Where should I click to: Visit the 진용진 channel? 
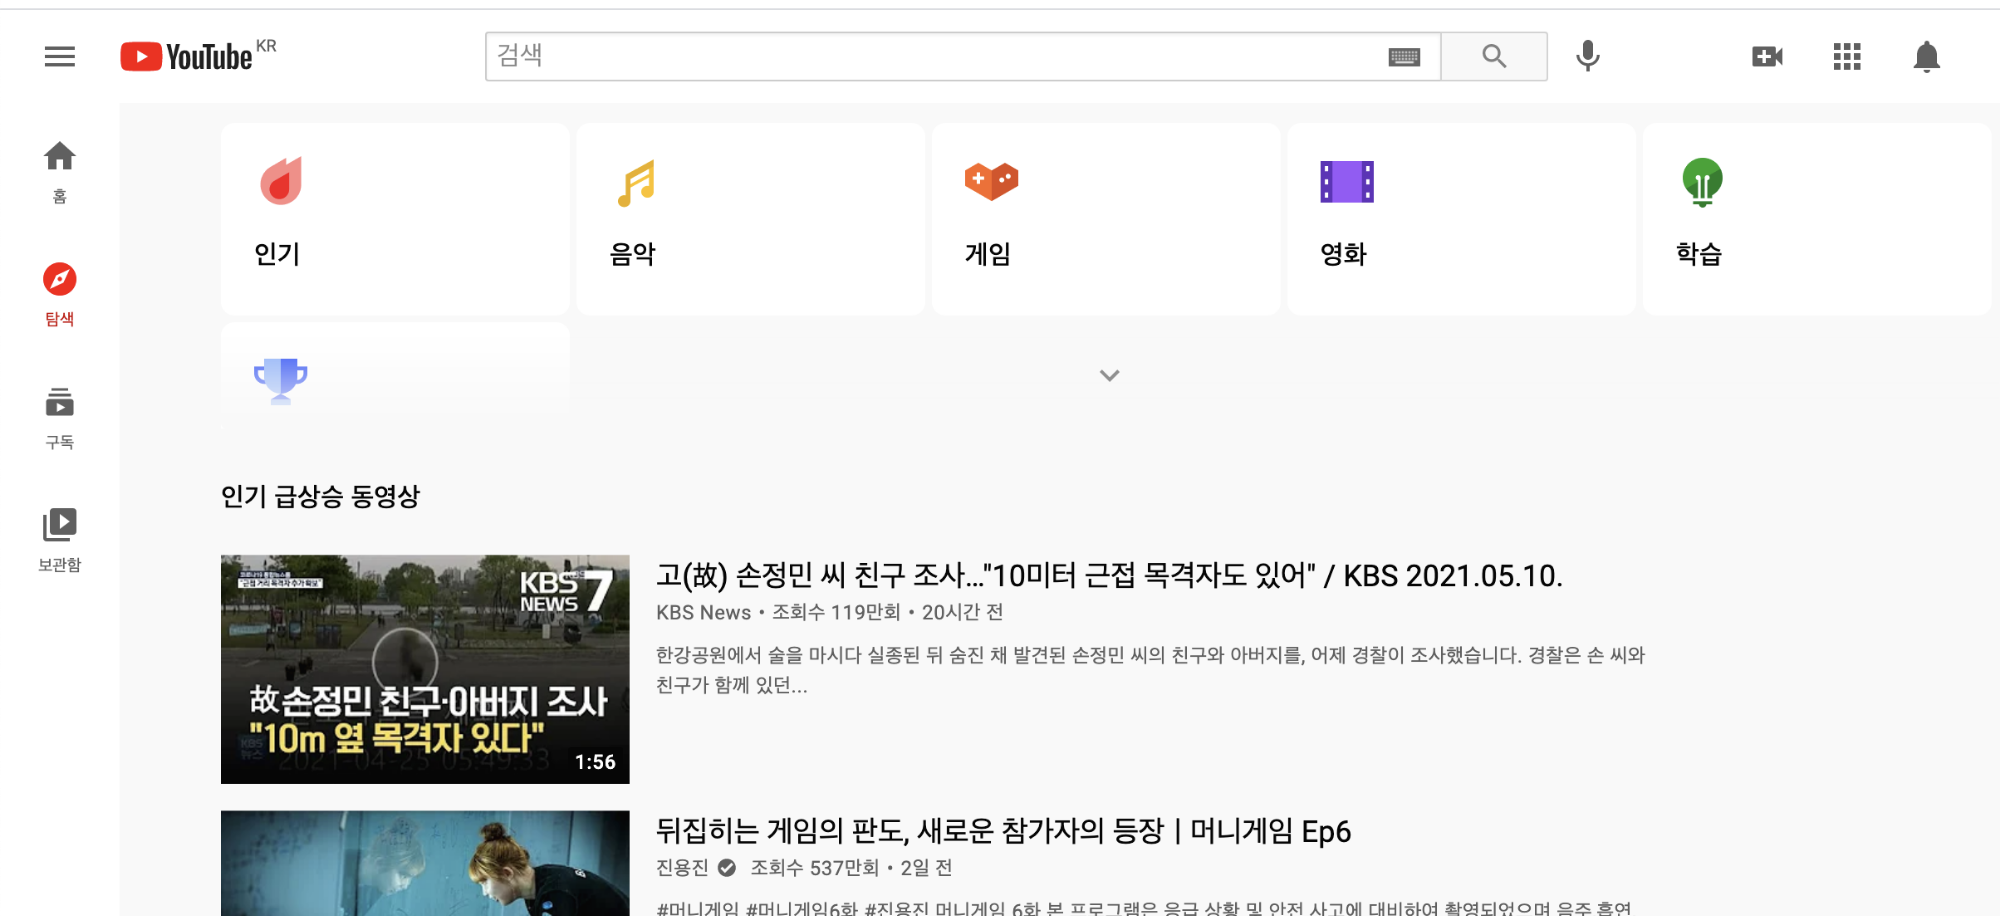[x=682, y=868]
